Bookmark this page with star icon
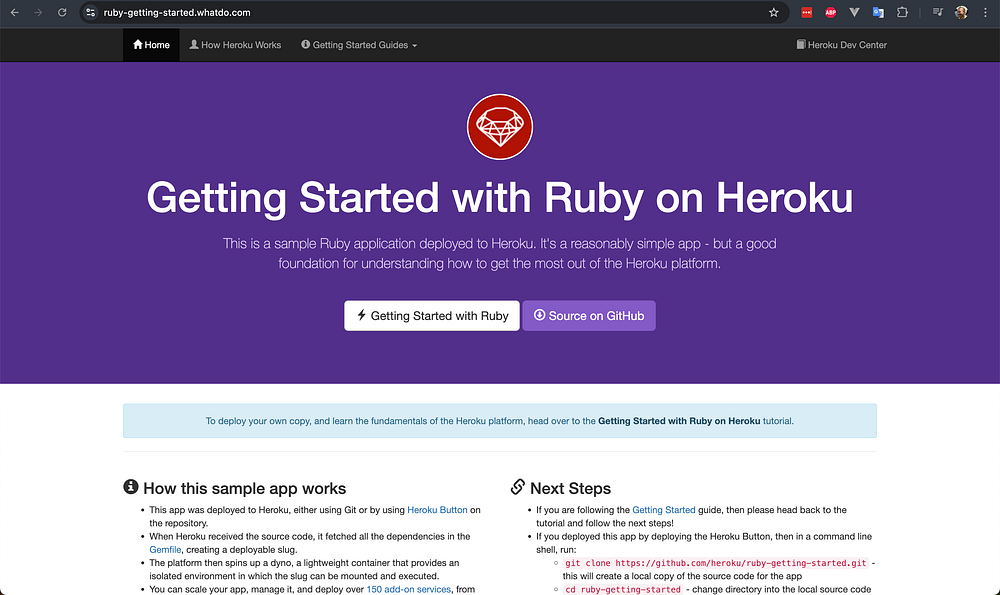 [774, 12]
